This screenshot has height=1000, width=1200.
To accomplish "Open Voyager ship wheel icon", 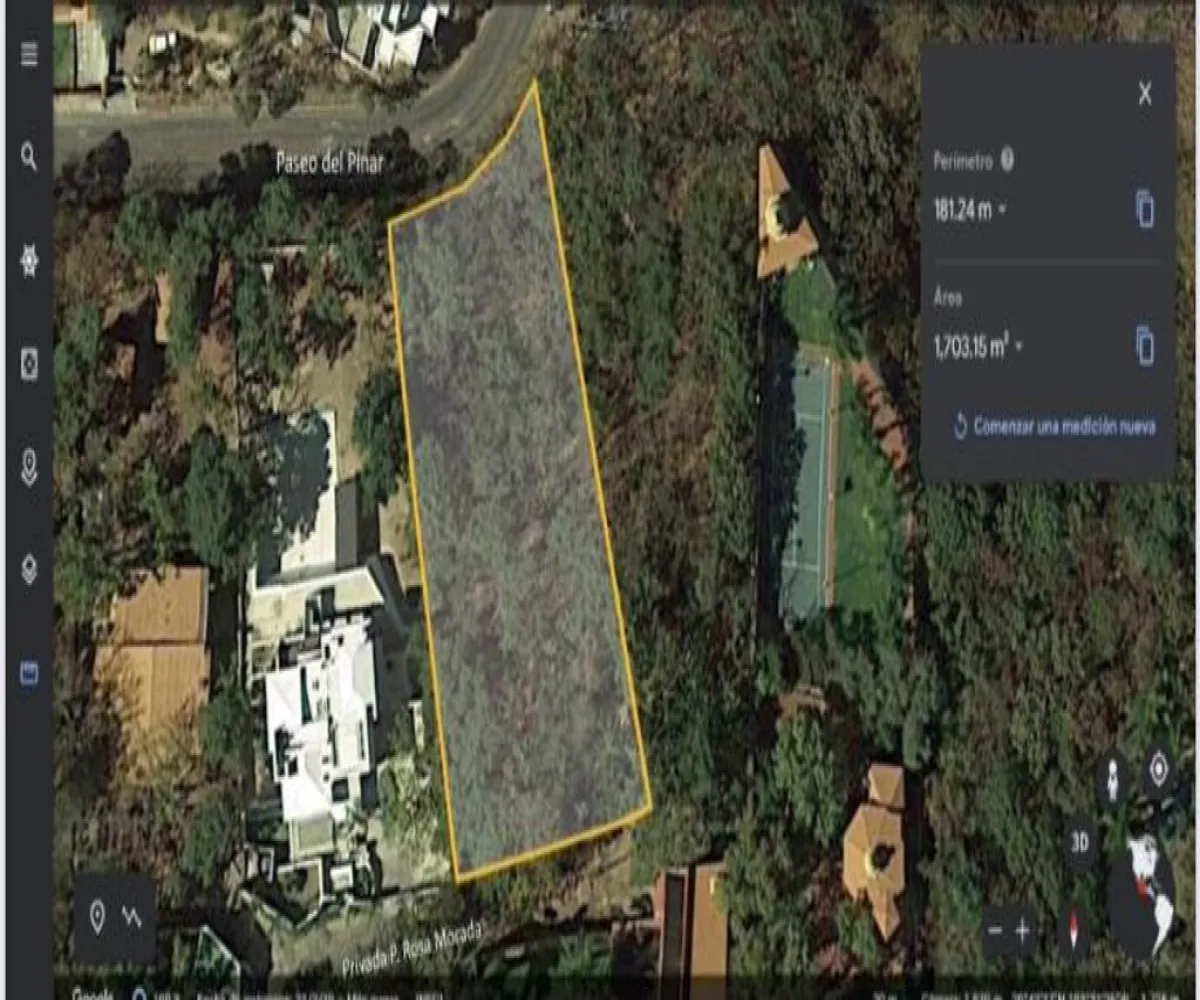I will (x=29, y=260).
